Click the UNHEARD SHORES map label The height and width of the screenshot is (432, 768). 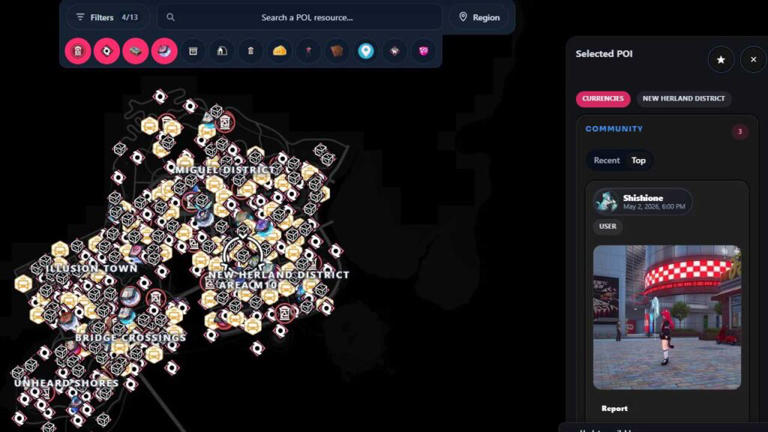67,383
